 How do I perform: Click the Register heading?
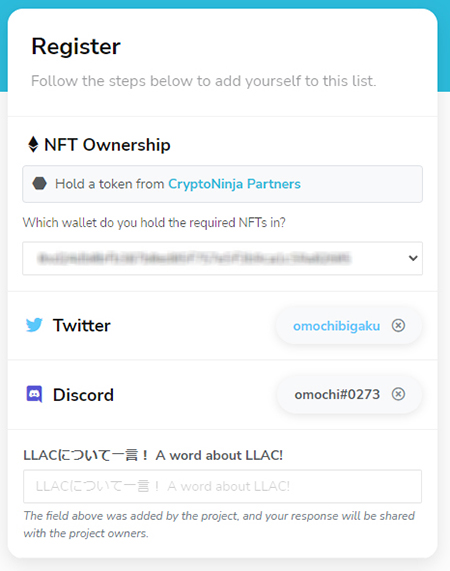76,47
